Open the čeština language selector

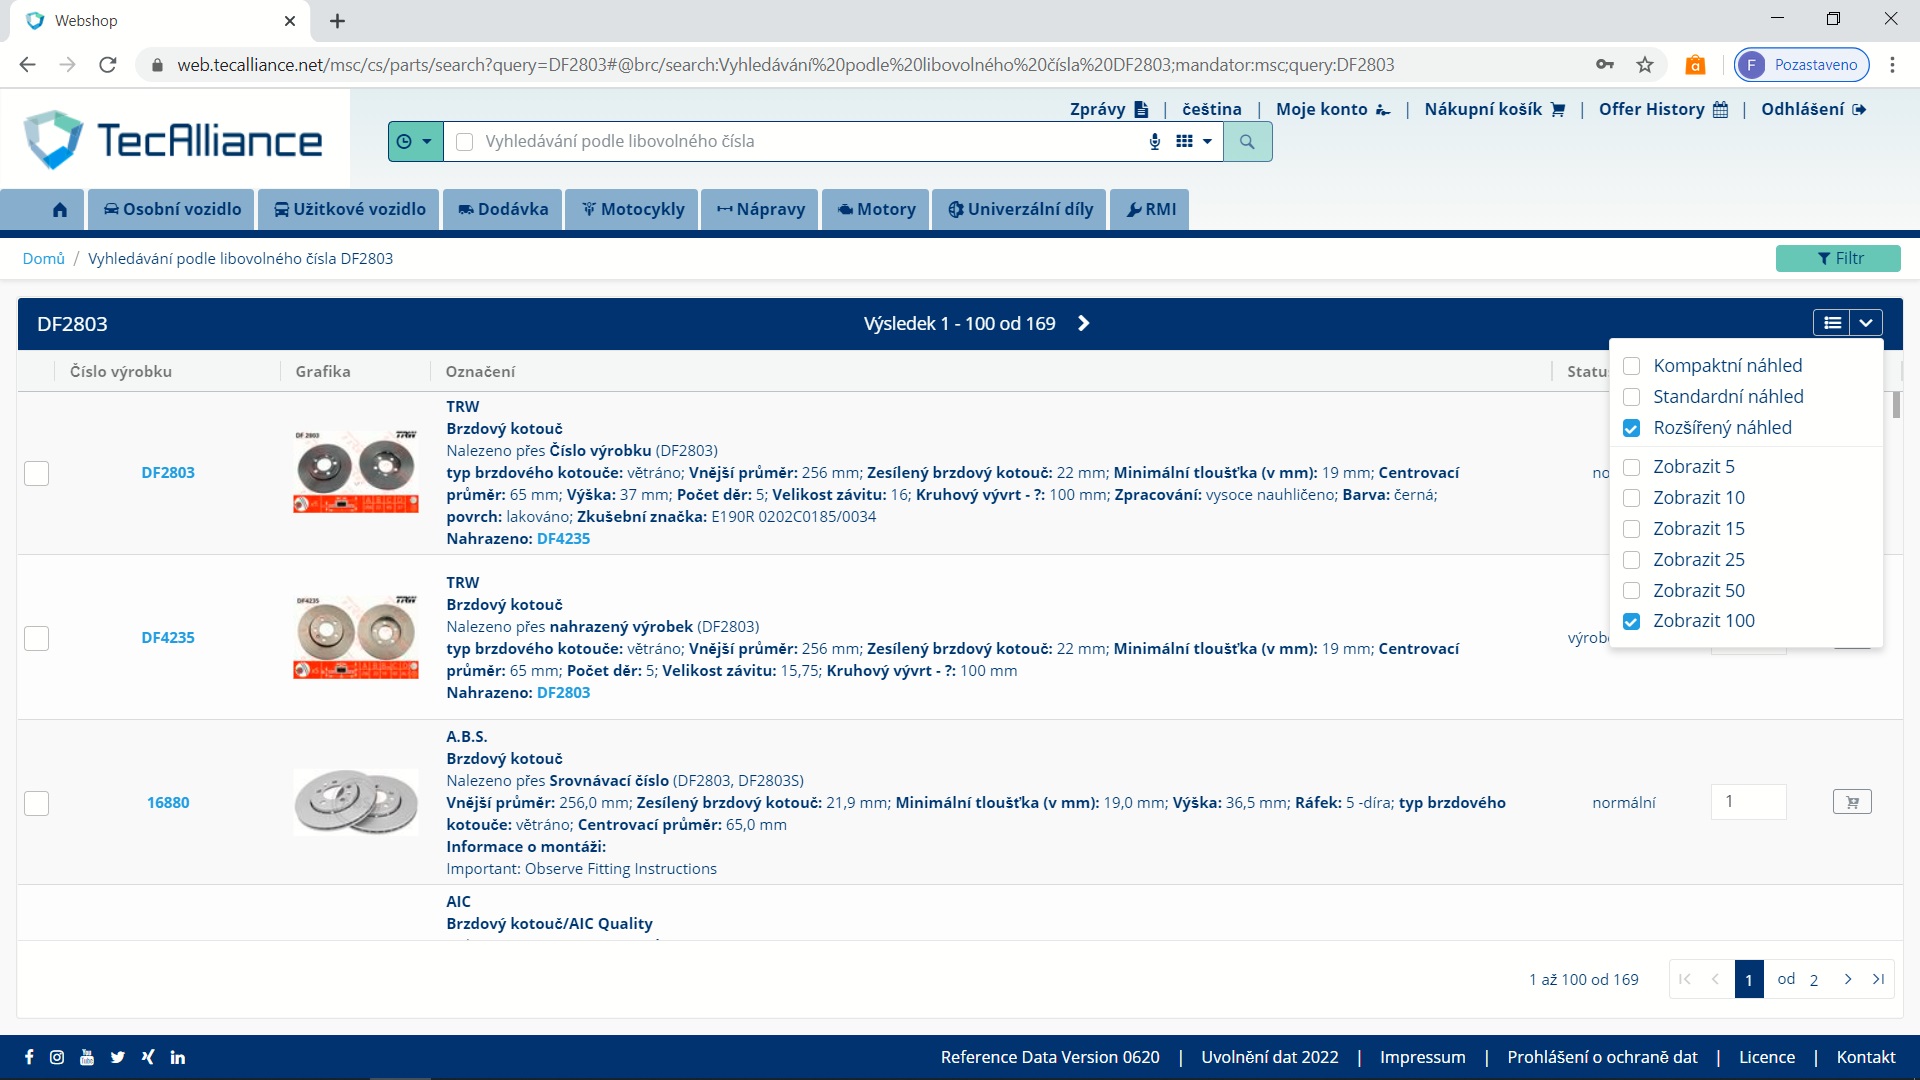pos(1211,109)
